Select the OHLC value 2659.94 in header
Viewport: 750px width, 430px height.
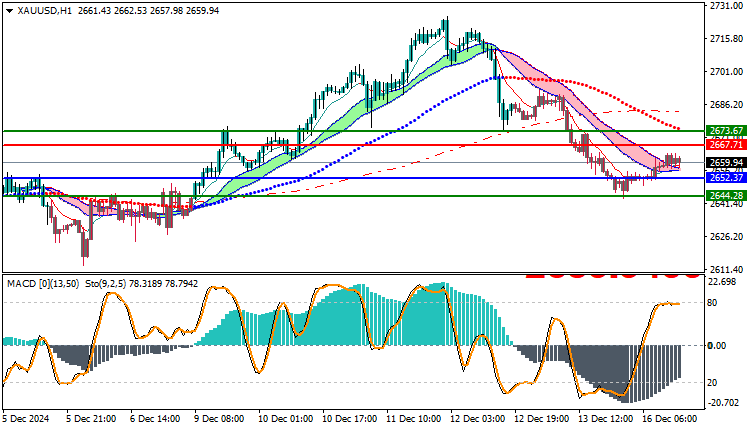(x=202, y=11)
